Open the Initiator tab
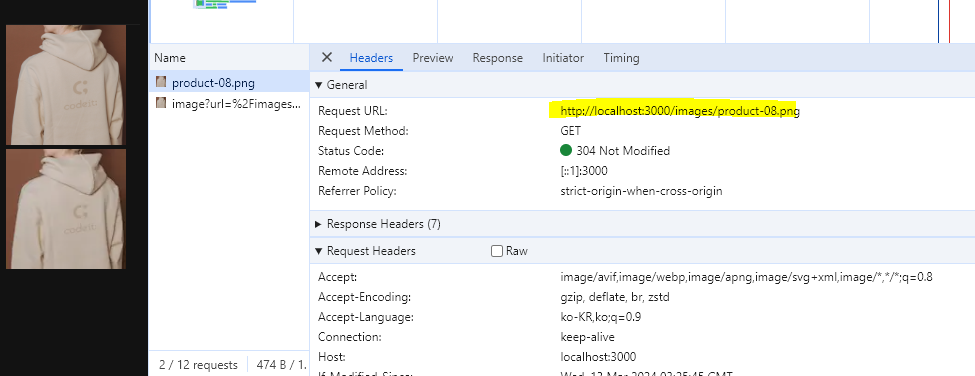Screen dimensions: 975x376 pyautogui.click(x=563, y=58)
